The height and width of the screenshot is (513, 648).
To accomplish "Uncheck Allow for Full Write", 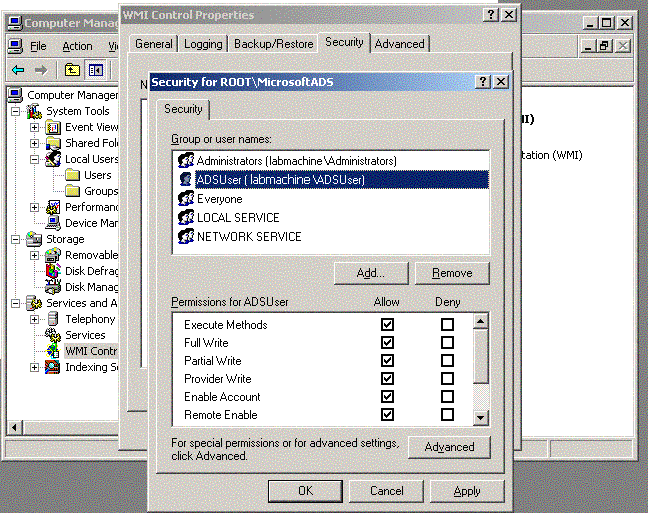I will 387,343.
